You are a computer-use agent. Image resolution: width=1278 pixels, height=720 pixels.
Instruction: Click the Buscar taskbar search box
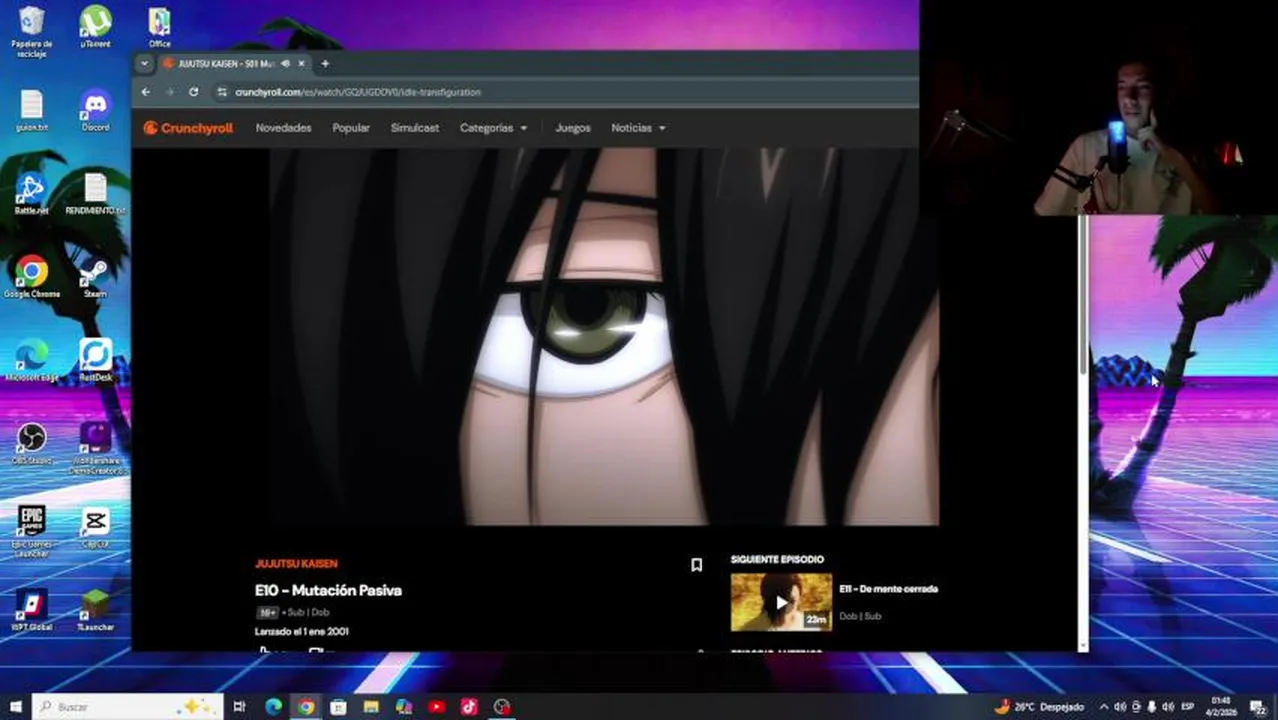click(128, 707)
